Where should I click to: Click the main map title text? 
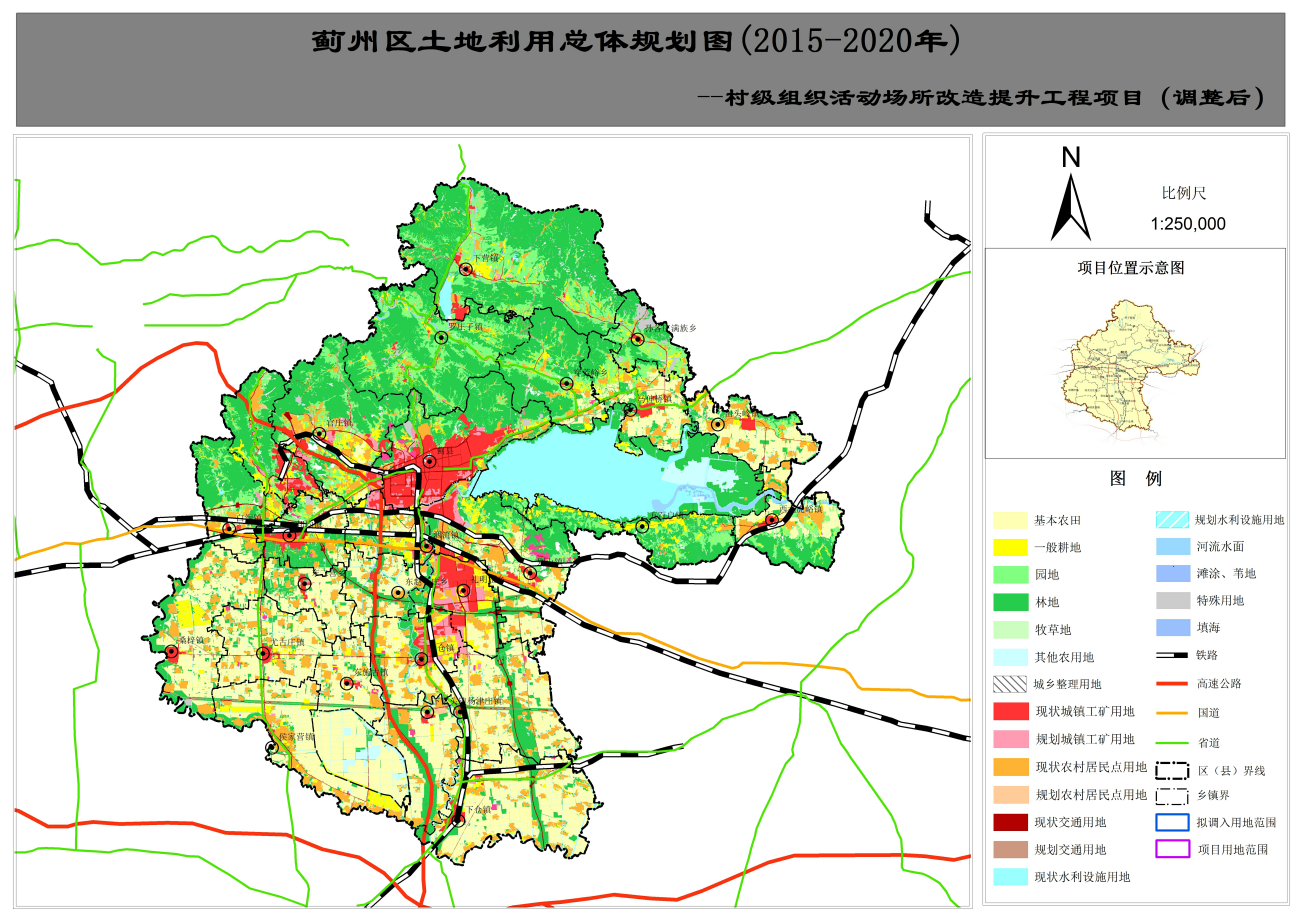tap(637, 42)
